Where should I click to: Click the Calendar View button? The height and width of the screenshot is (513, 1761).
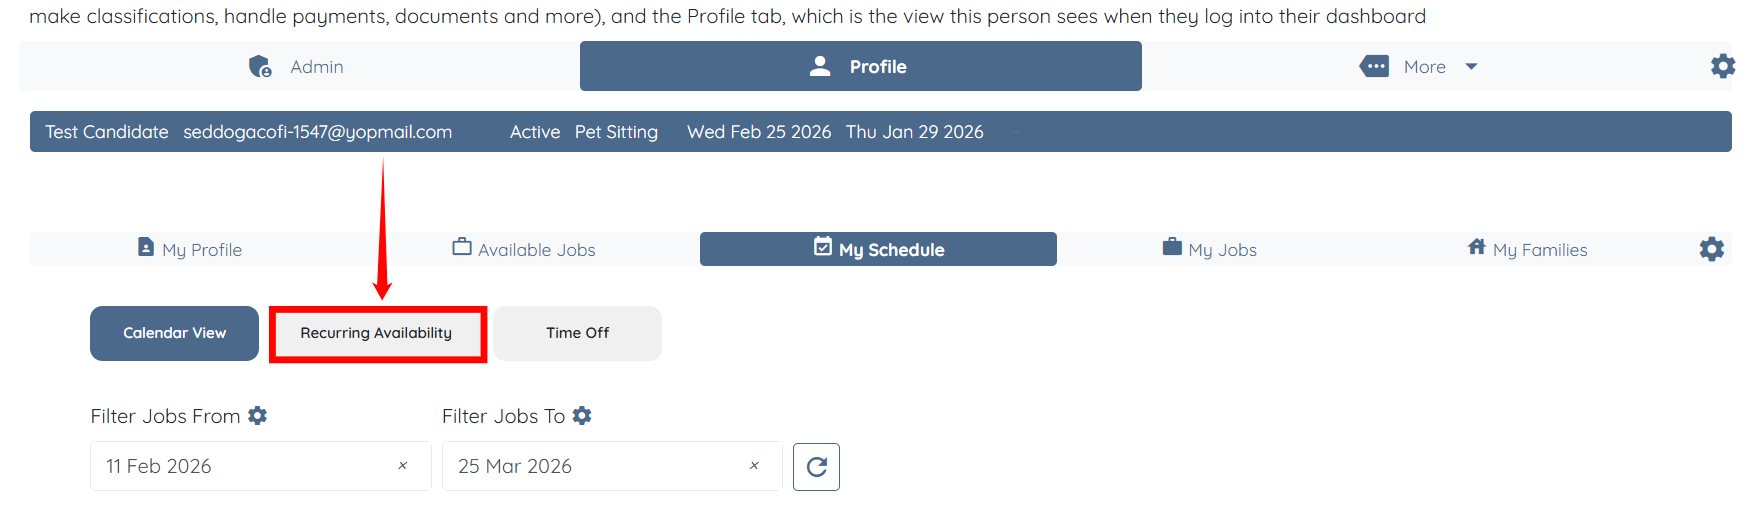(x=174, y=333)
